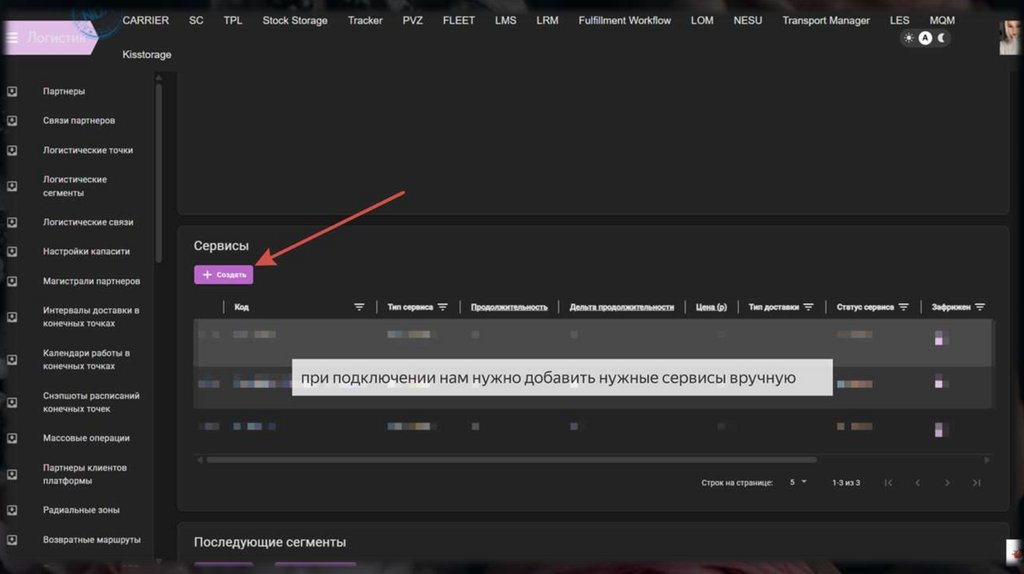
Task: Open the Kisstorage tab
Action: (147, 54)
